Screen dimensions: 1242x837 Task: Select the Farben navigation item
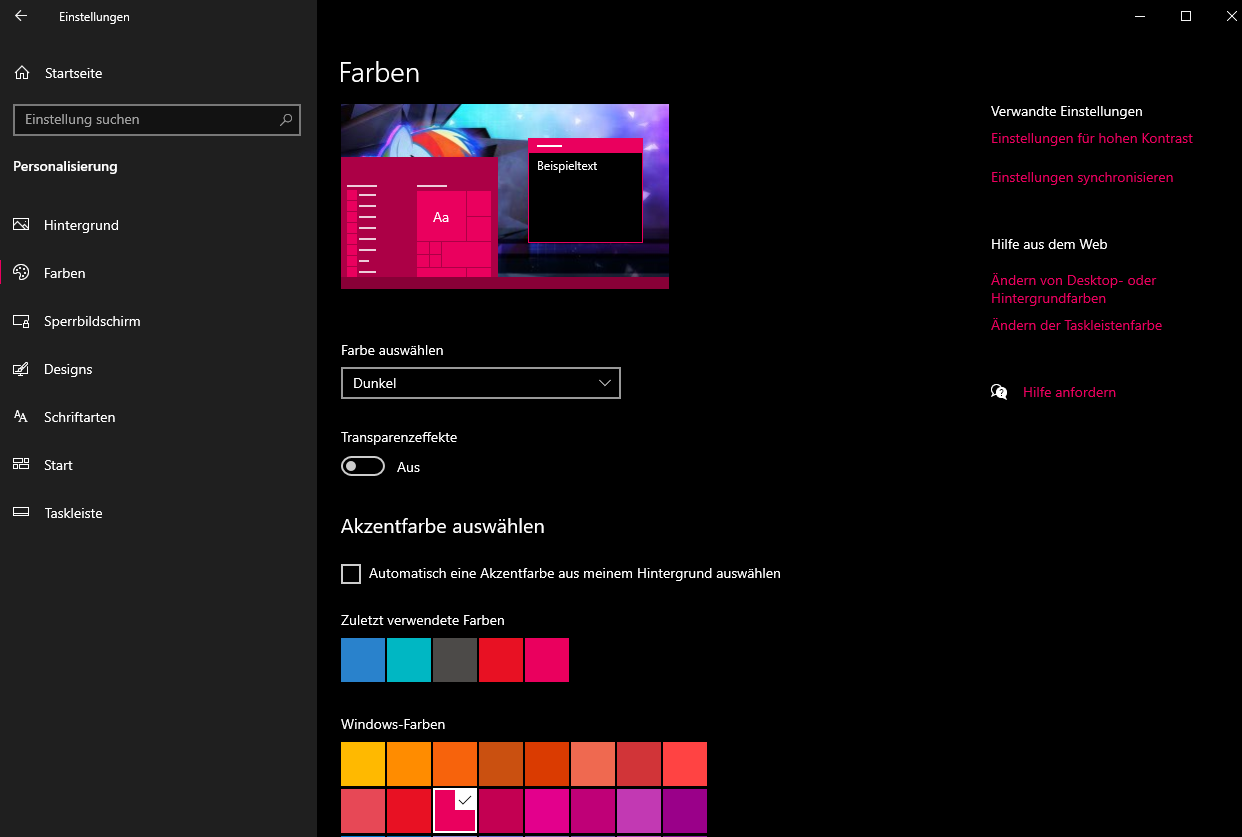(158, 273)
